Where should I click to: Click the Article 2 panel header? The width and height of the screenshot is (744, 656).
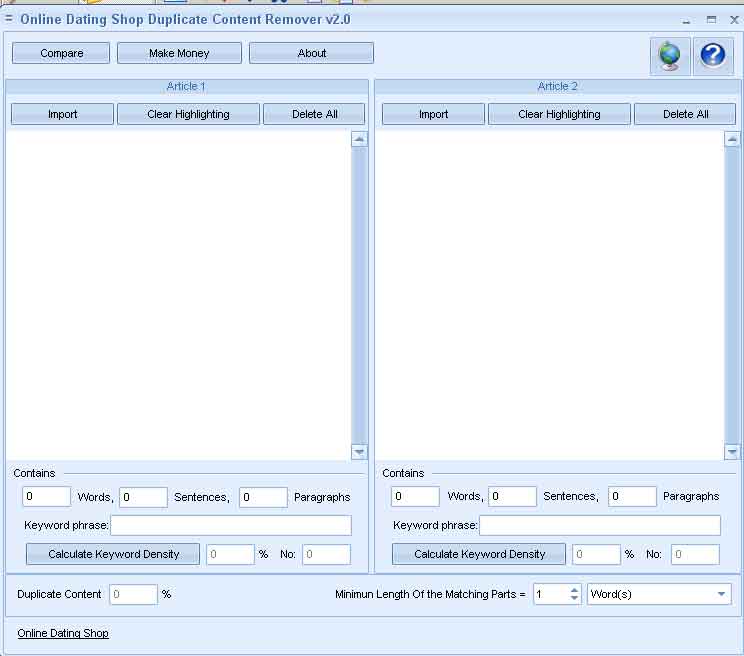click(x=558, y=86)
